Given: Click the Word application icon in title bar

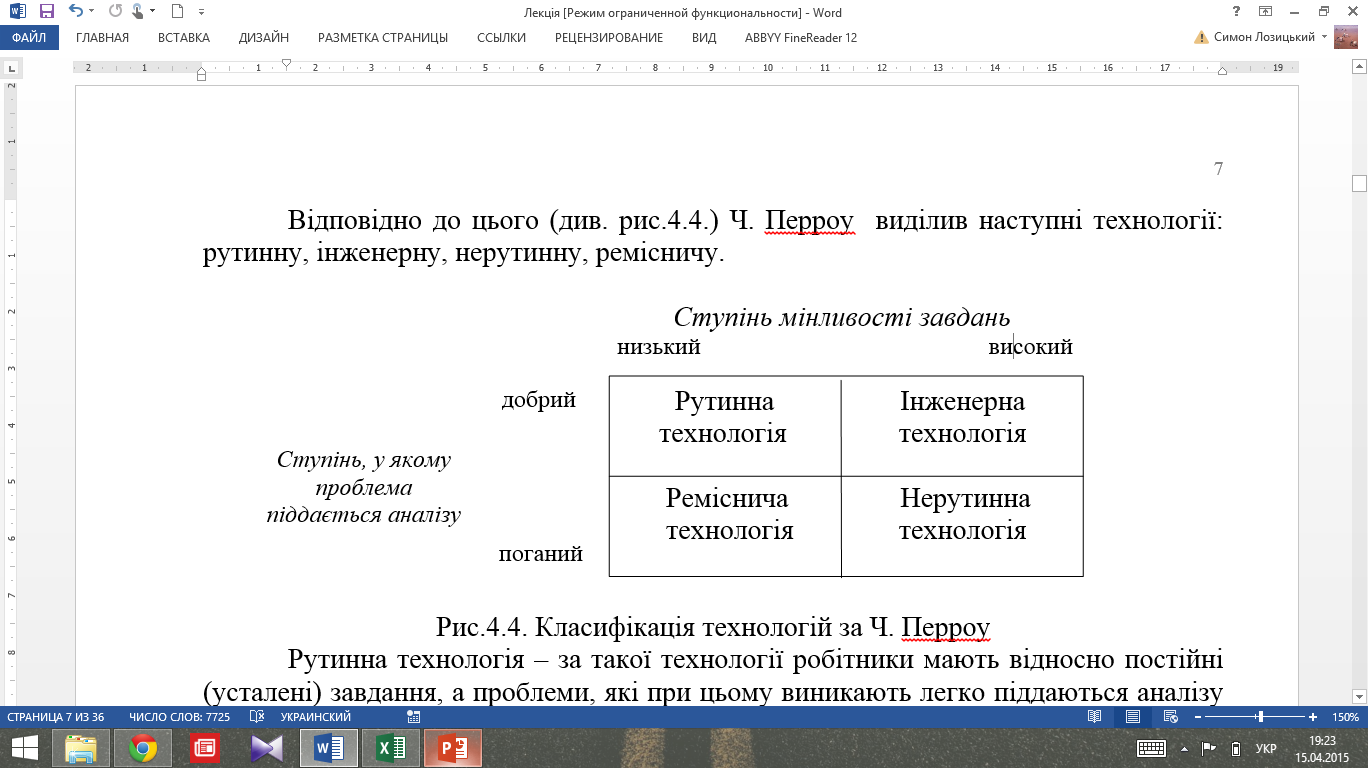Looking at the screenshot, I should [18, 12].
